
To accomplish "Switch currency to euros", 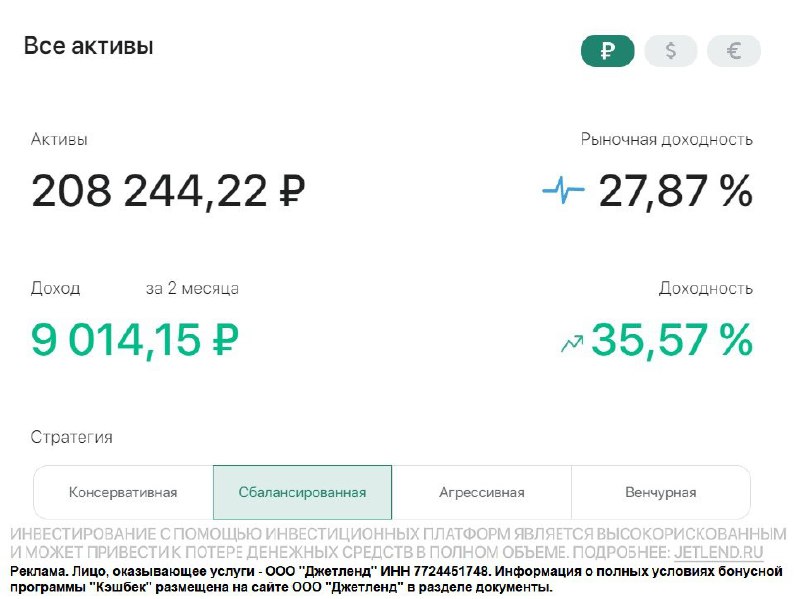I will click(734, 51).
